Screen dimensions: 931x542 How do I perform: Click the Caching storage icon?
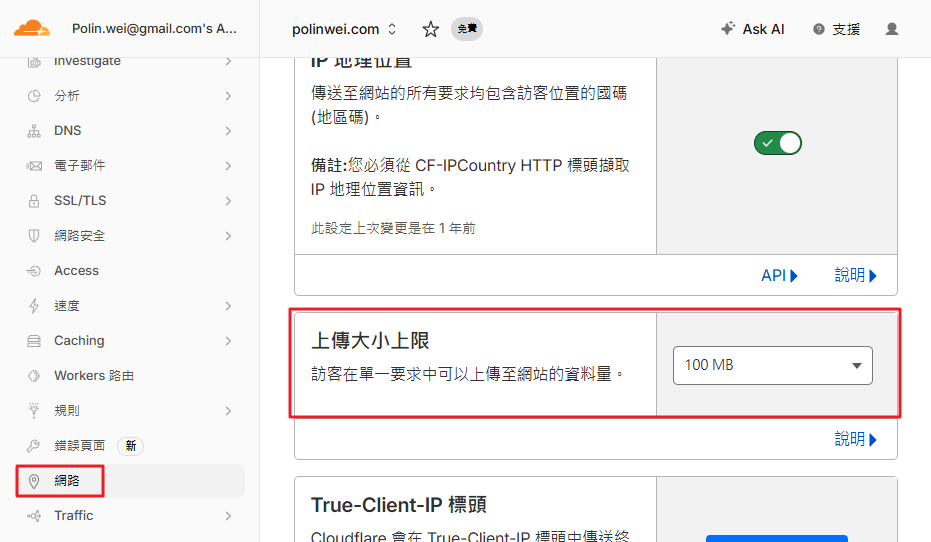coord(34,341)
